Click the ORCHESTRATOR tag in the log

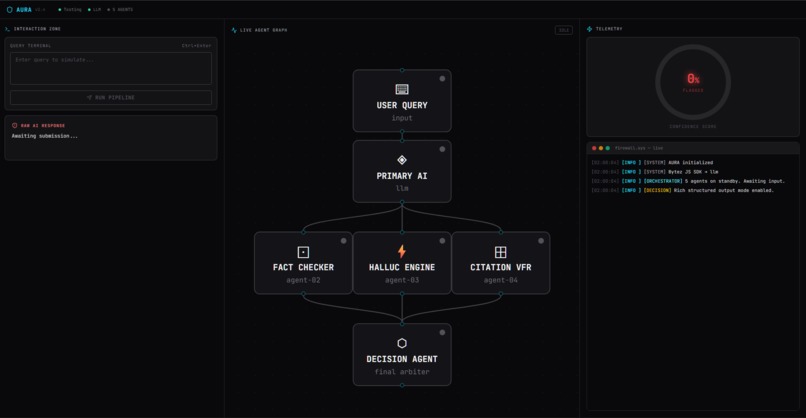click(x=663, y=181)
